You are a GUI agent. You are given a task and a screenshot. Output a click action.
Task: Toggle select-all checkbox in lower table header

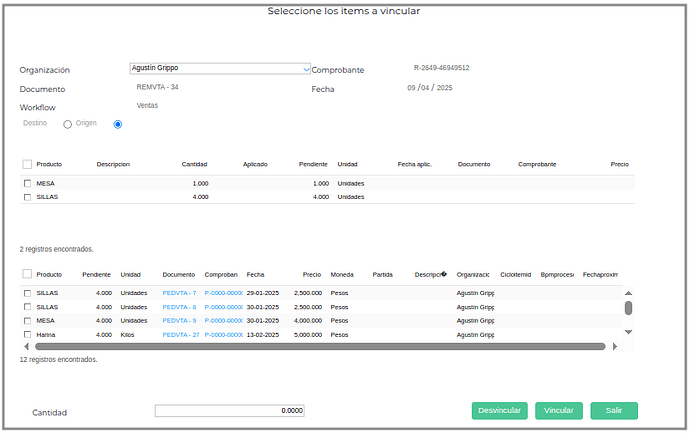tap(27, 274)
